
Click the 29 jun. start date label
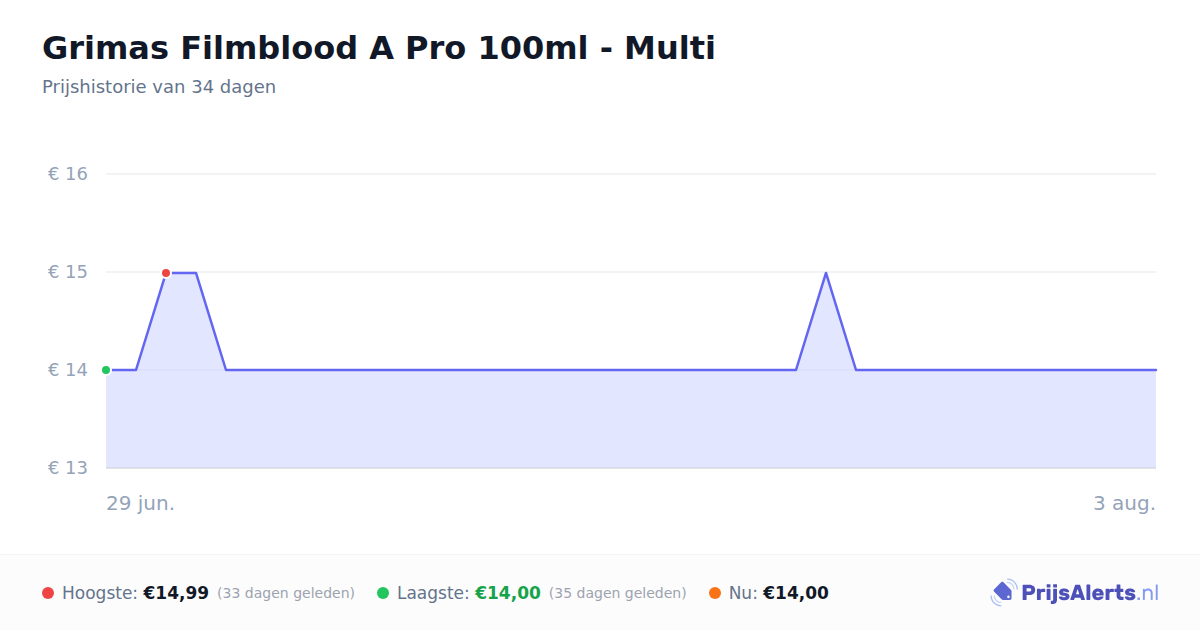[x=141, y=504]
